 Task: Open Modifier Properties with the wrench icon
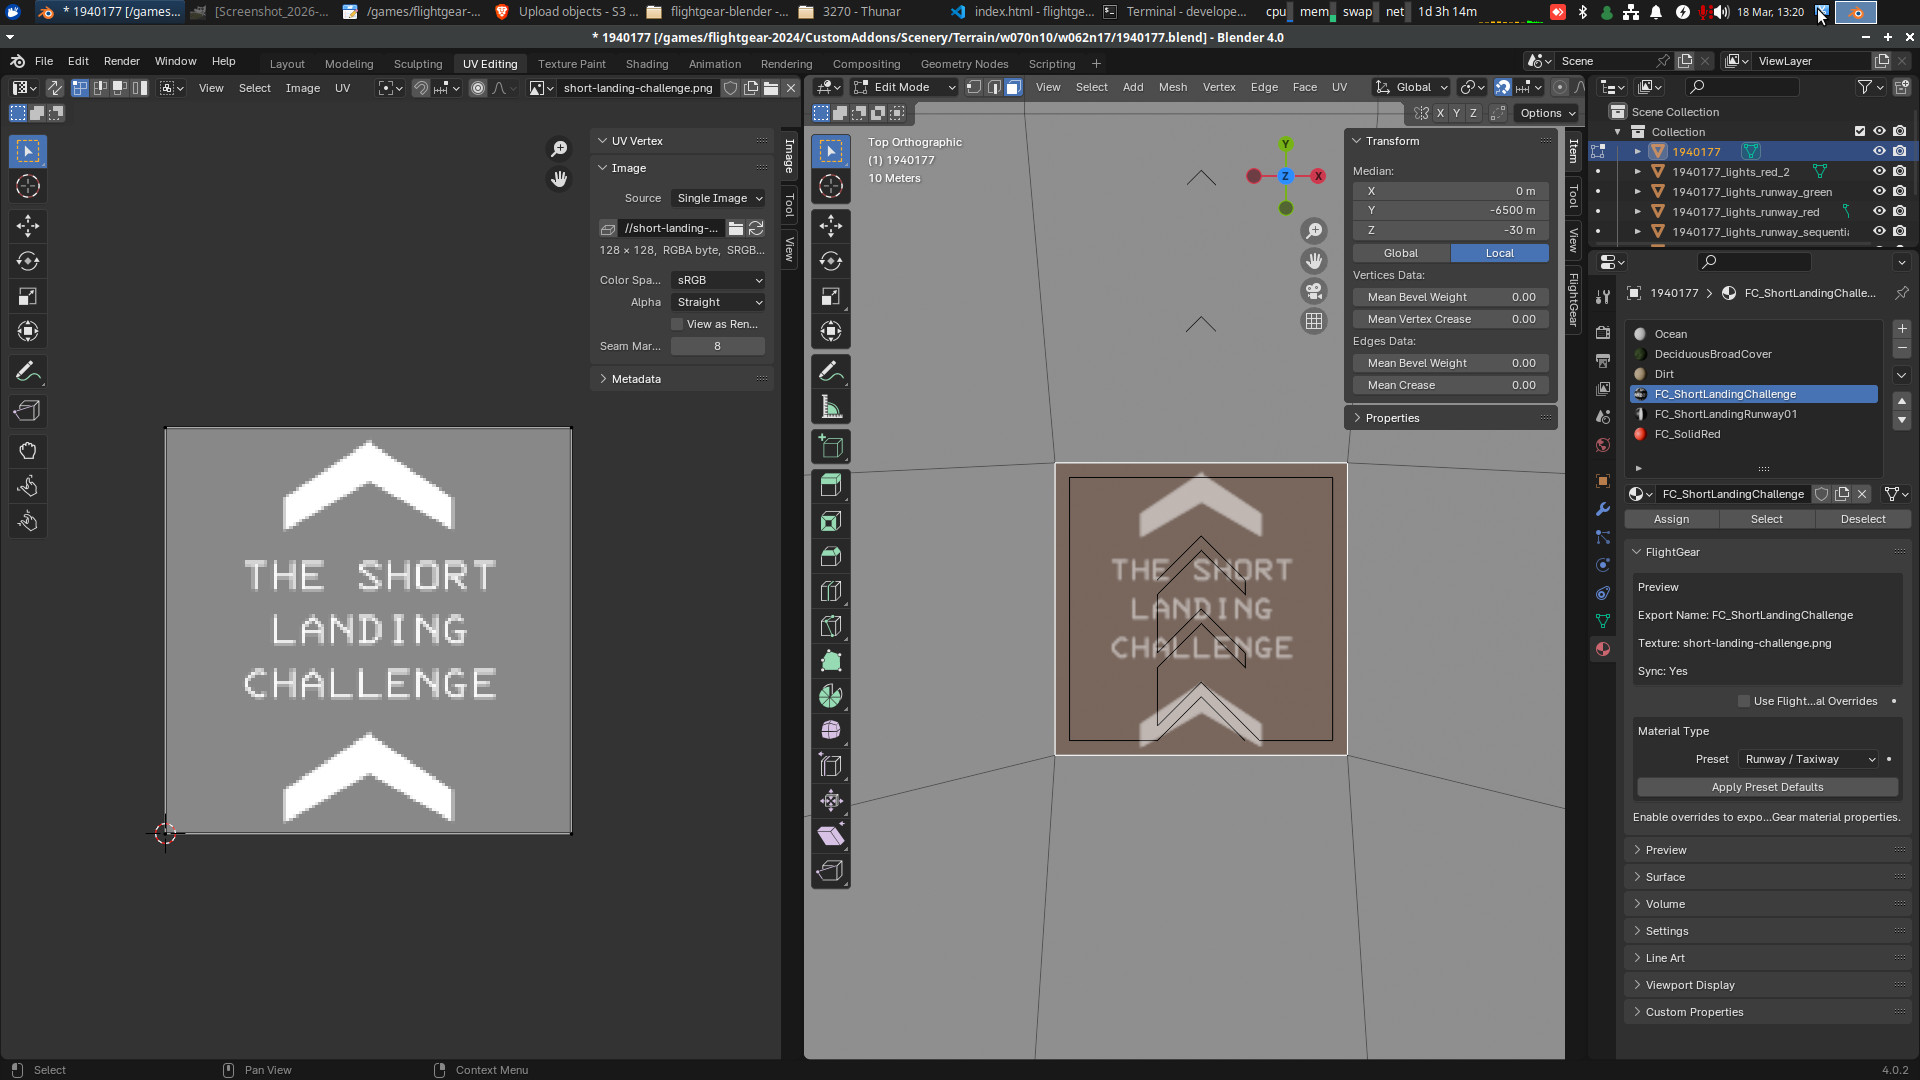[x=1603, y=509]
